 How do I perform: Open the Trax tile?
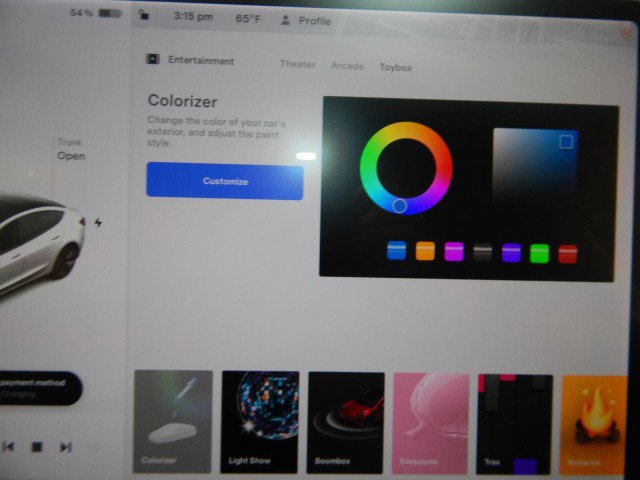coord(515,424)
